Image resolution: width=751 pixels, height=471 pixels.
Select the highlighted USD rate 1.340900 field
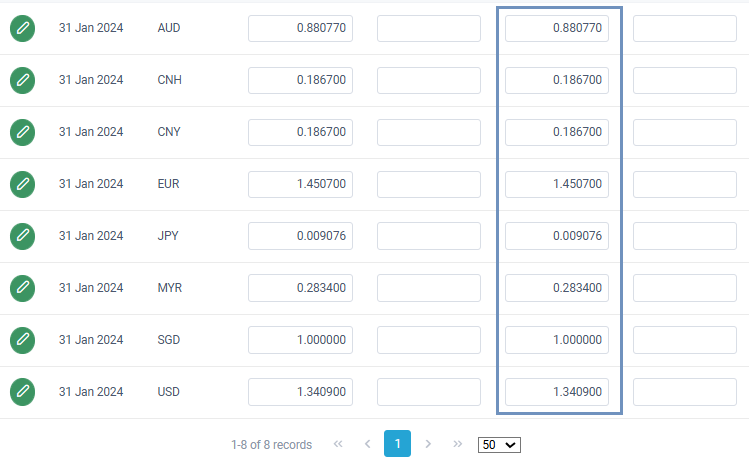point(556,392)
